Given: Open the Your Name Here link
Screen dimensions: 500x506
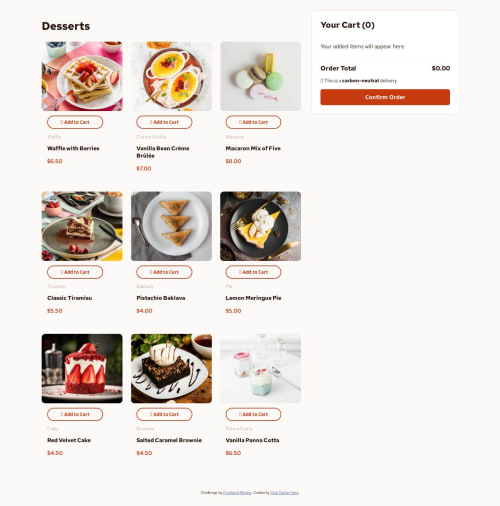Looking at the screenshot, I should [x=285, y=493].
